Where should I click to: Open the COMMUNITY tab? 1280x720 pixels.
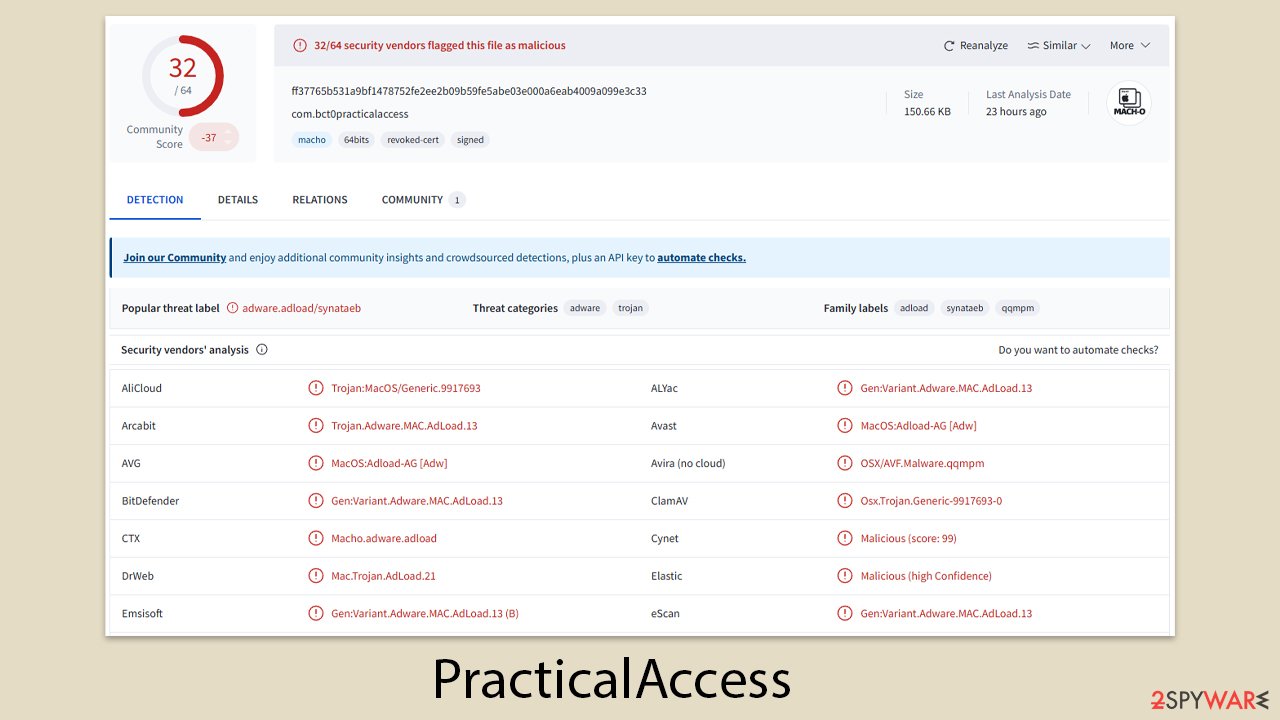tap(423, 200)
